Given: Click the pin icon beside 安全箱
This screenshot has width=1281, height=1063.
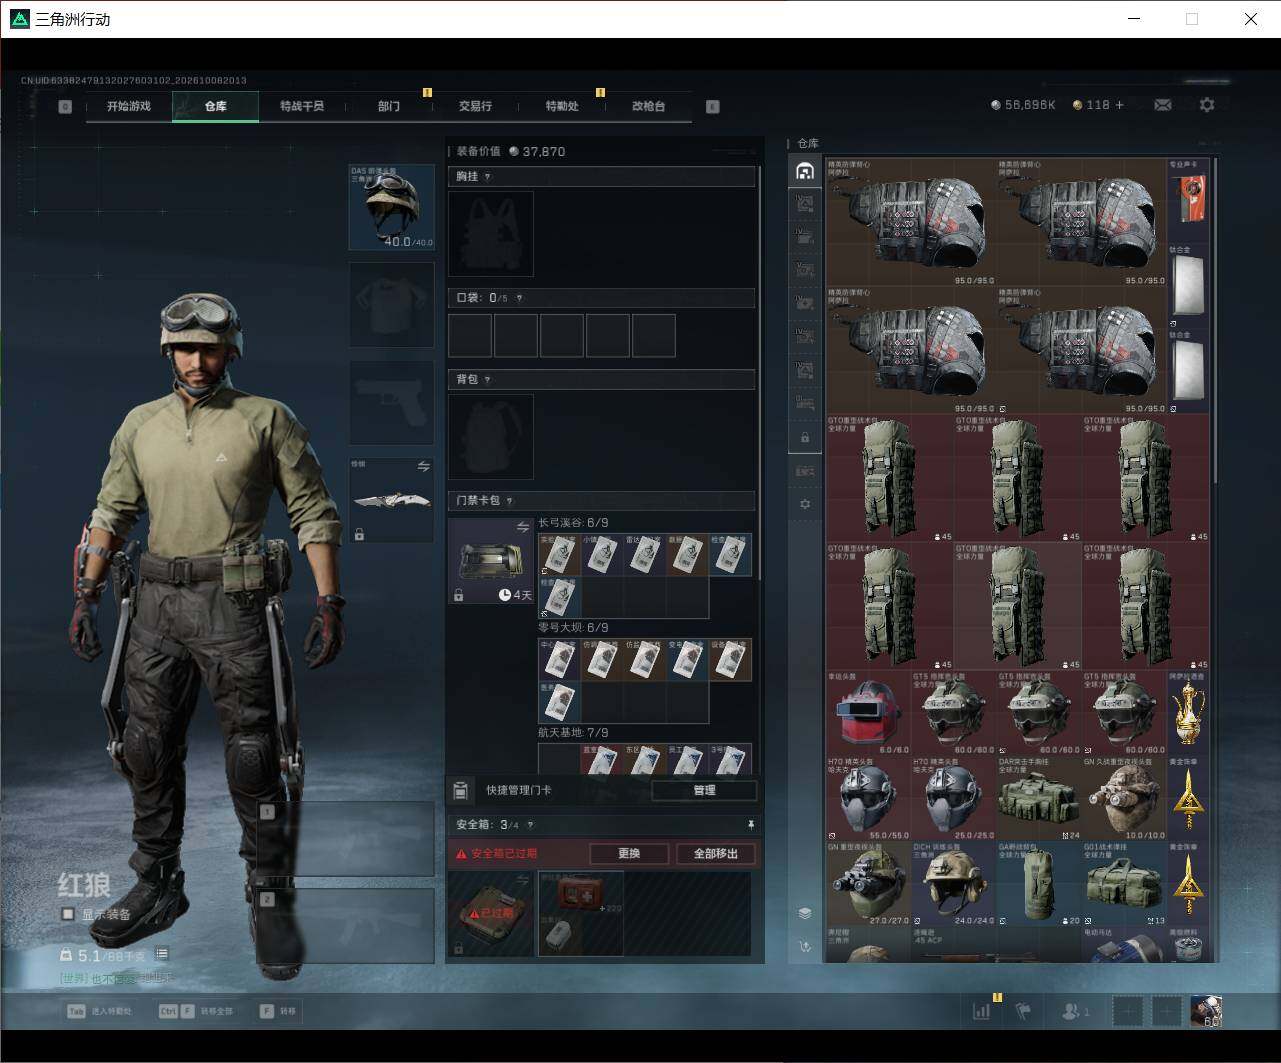Looking at the screenshot, I should click(751, 825).
